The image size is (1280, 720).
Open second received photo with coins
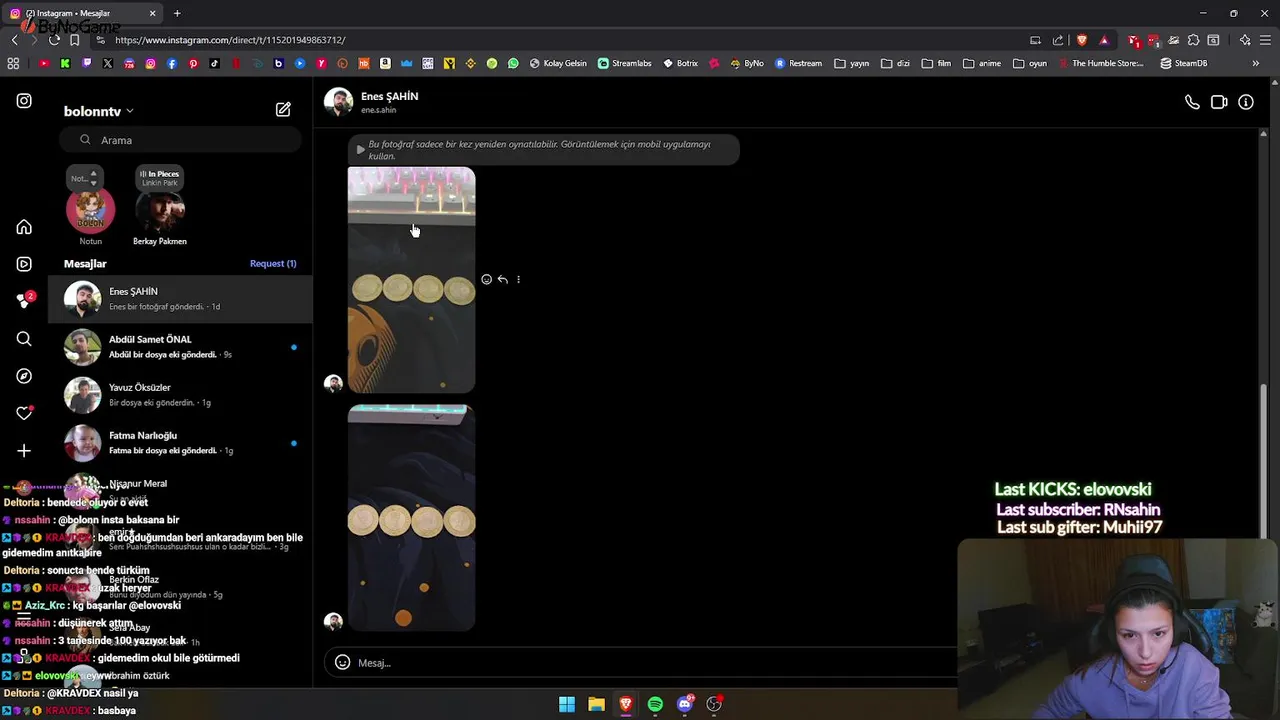(411, 518)
